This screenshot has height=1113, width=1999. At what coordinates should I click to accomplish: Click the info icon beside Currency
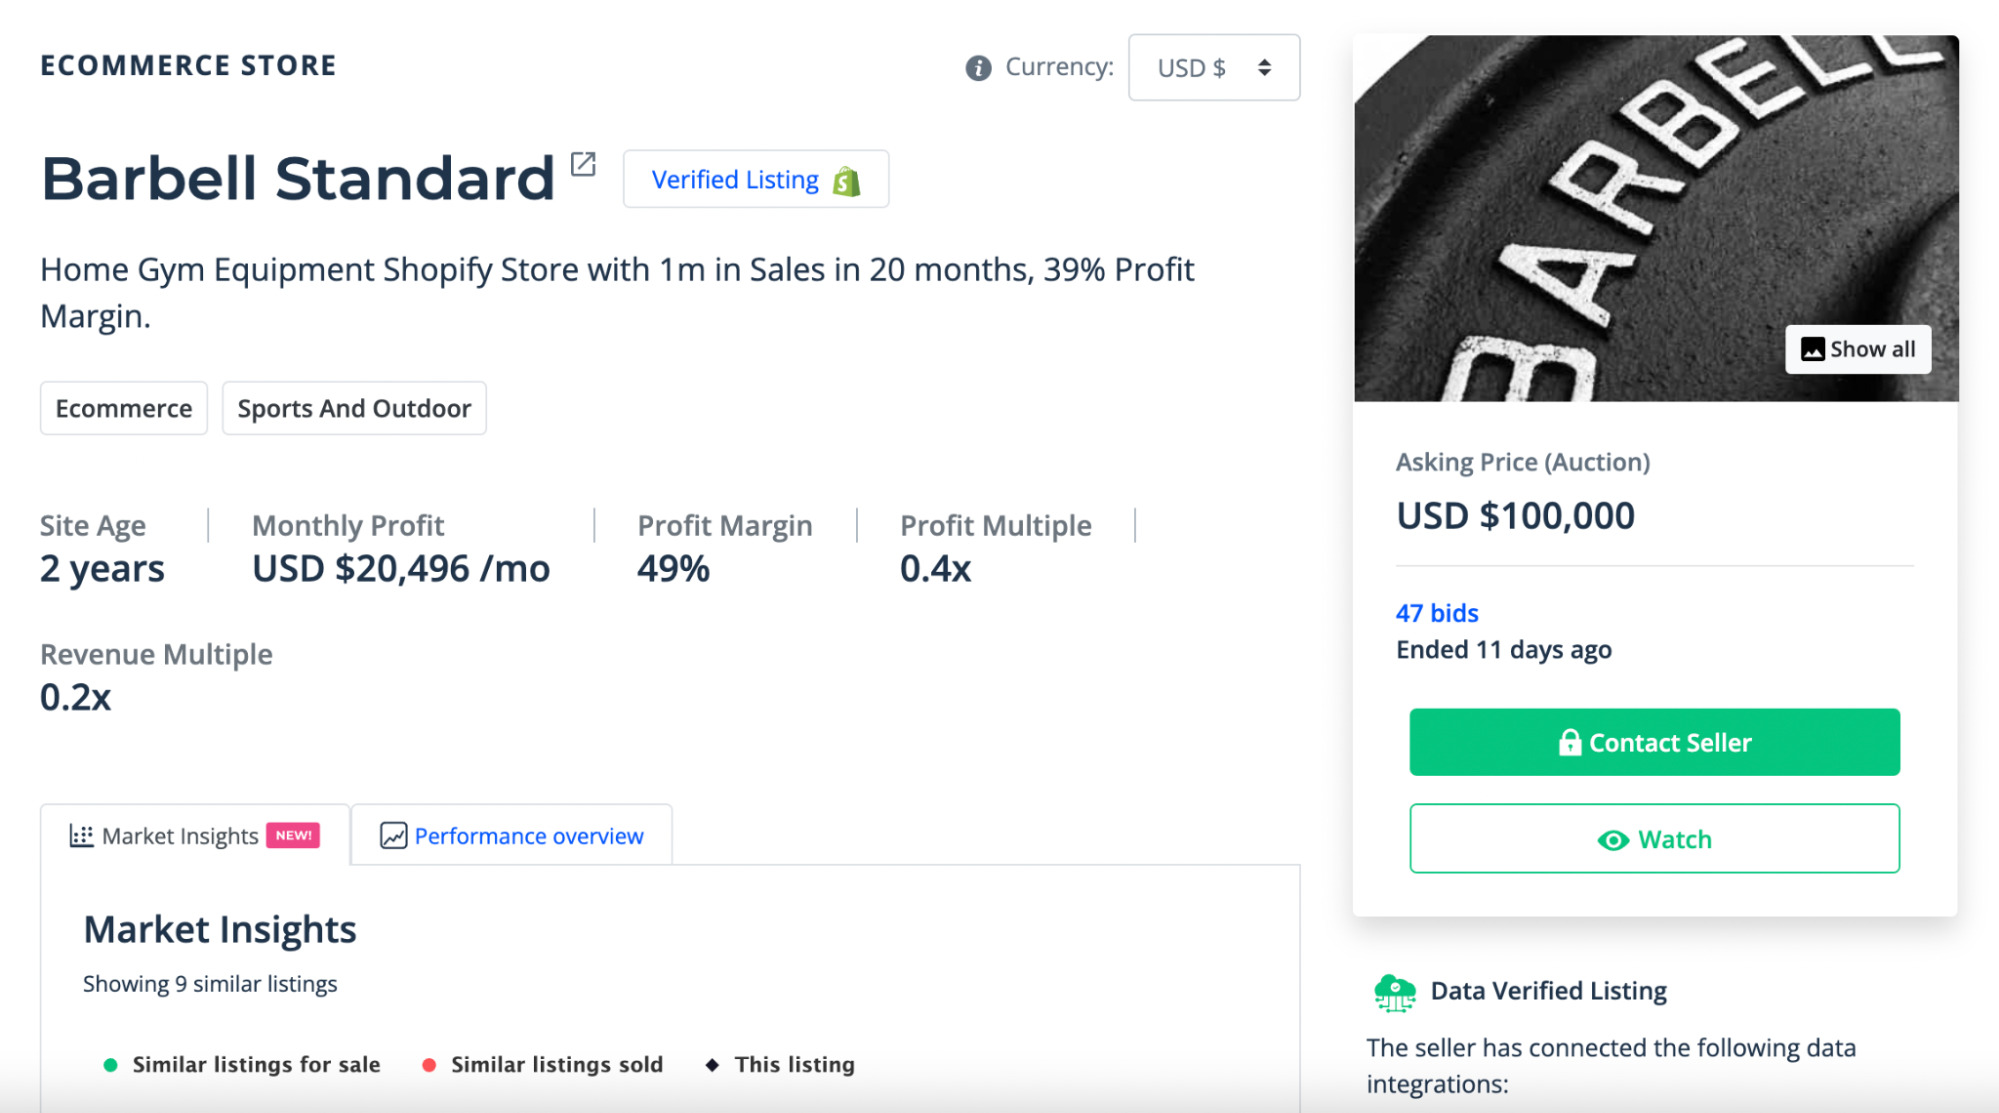tap(976, 67)
